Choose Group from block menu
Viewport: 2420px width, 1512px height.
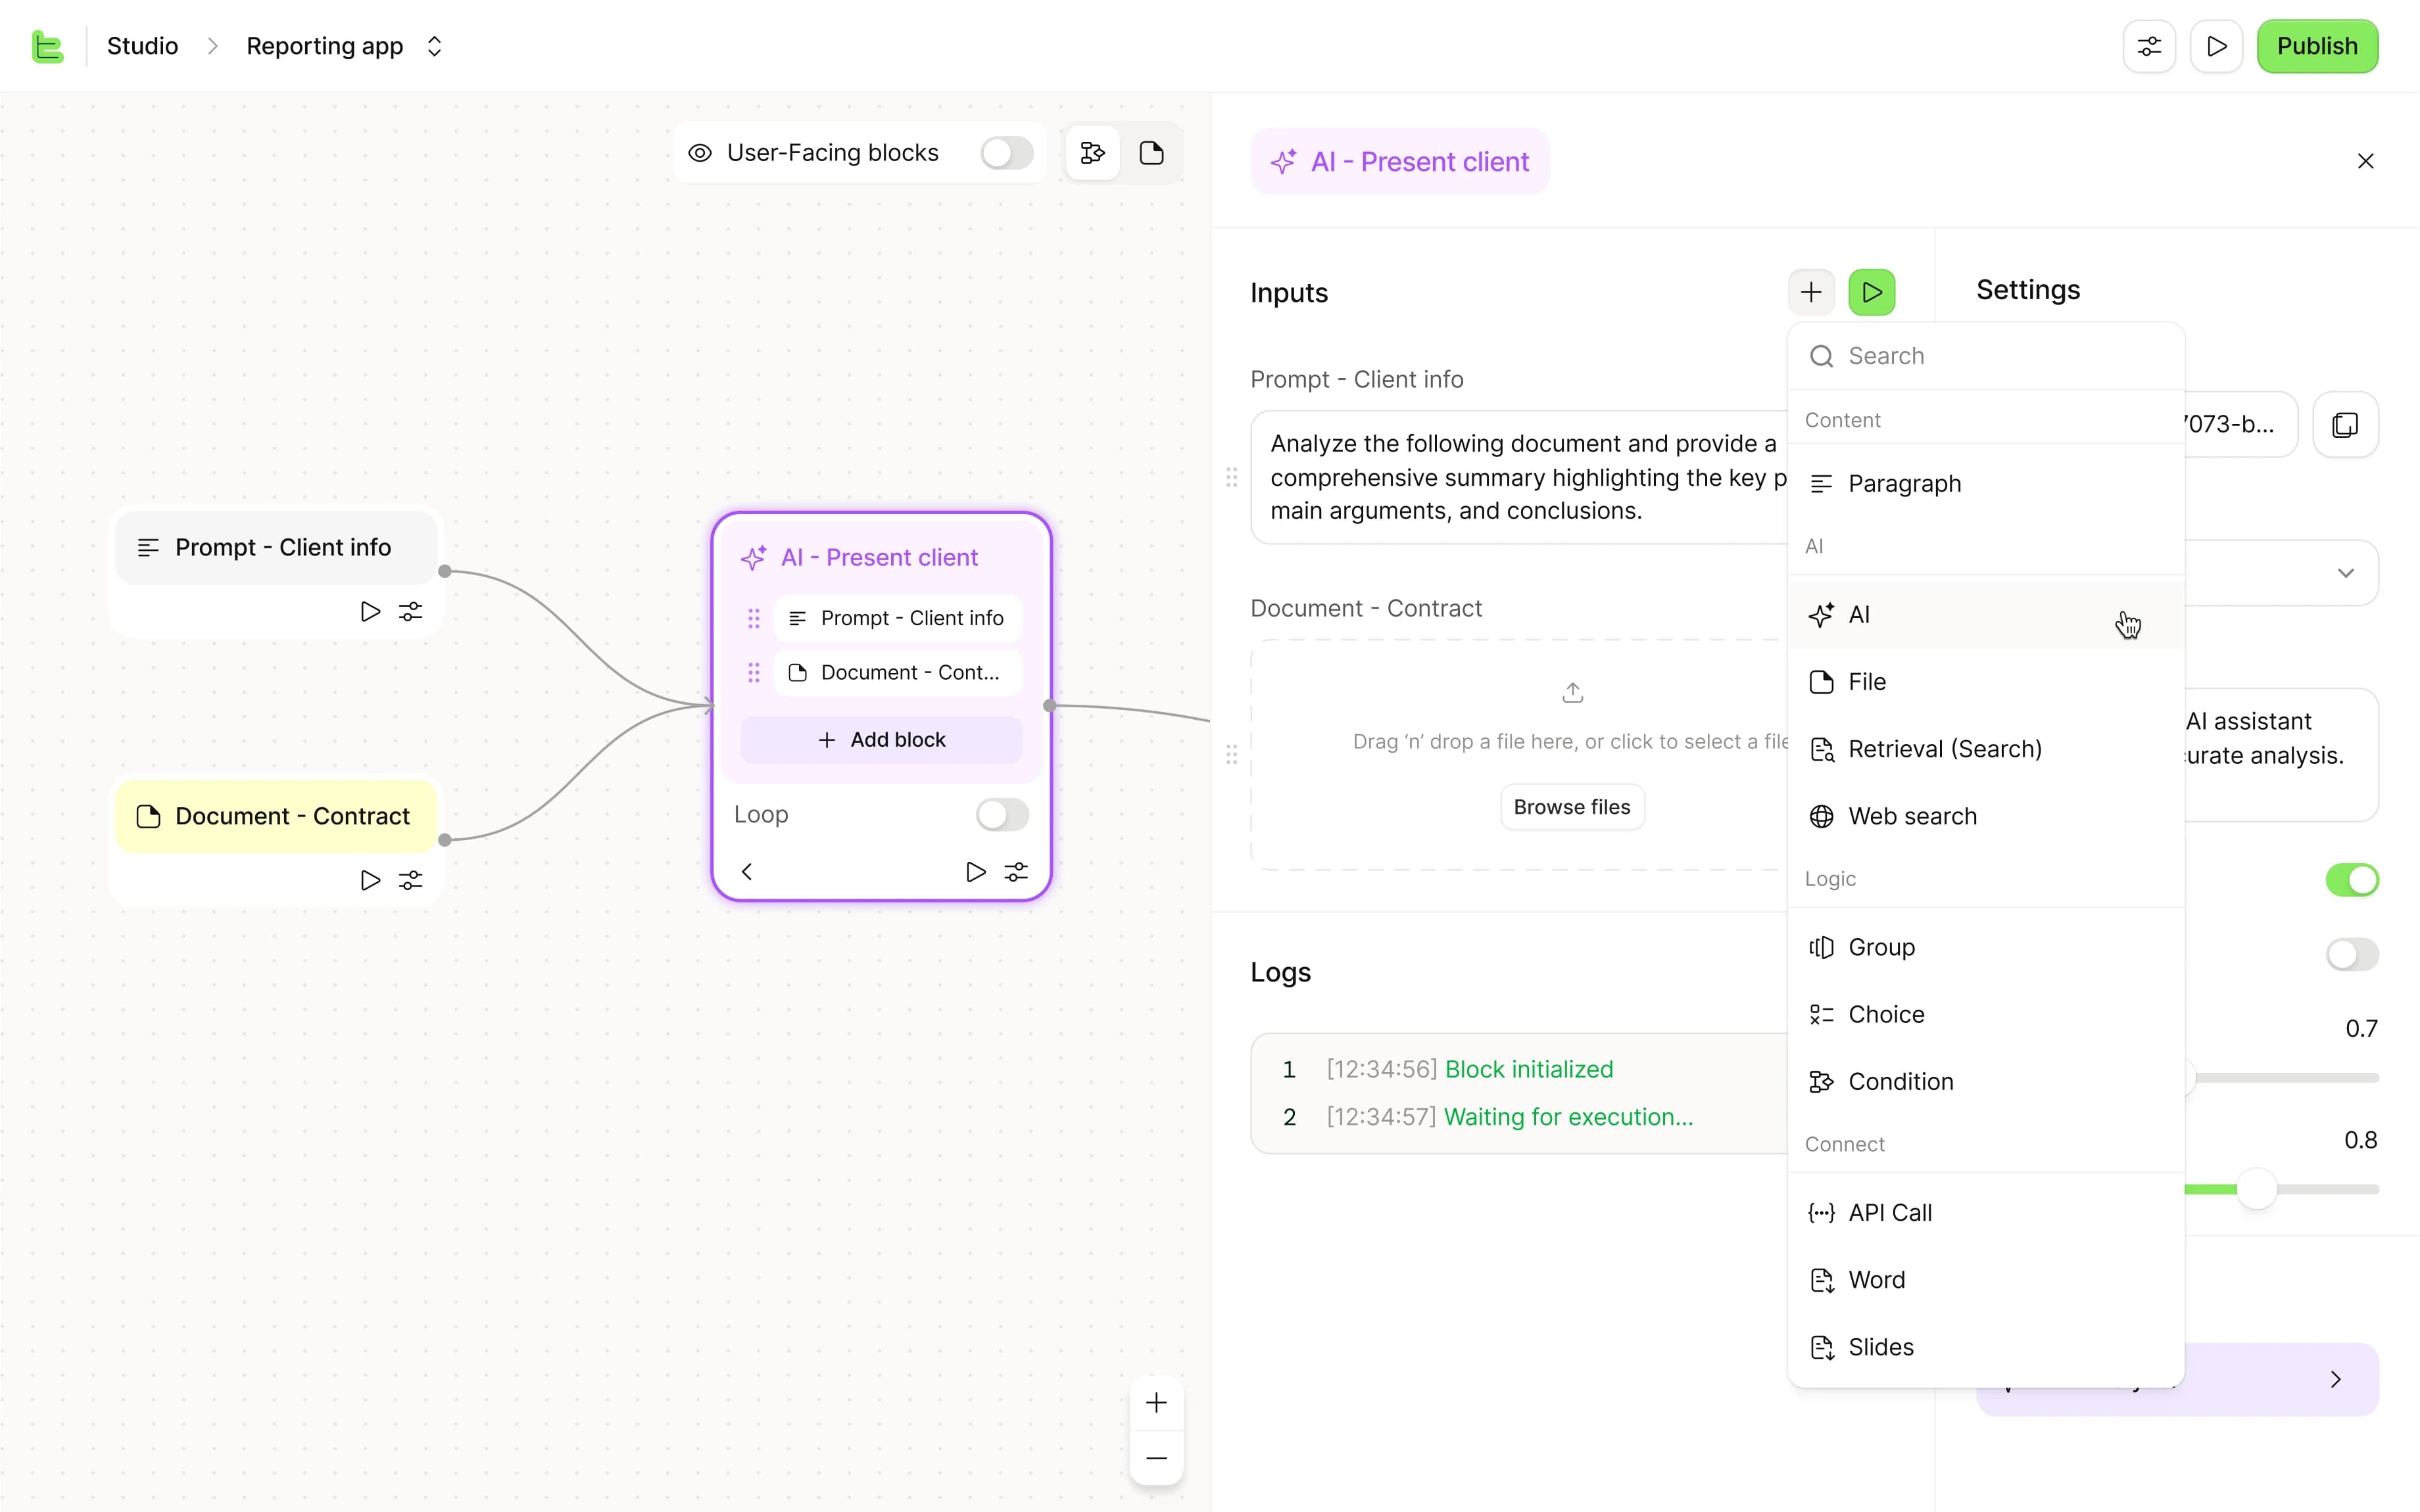(x=1986, y=947)
